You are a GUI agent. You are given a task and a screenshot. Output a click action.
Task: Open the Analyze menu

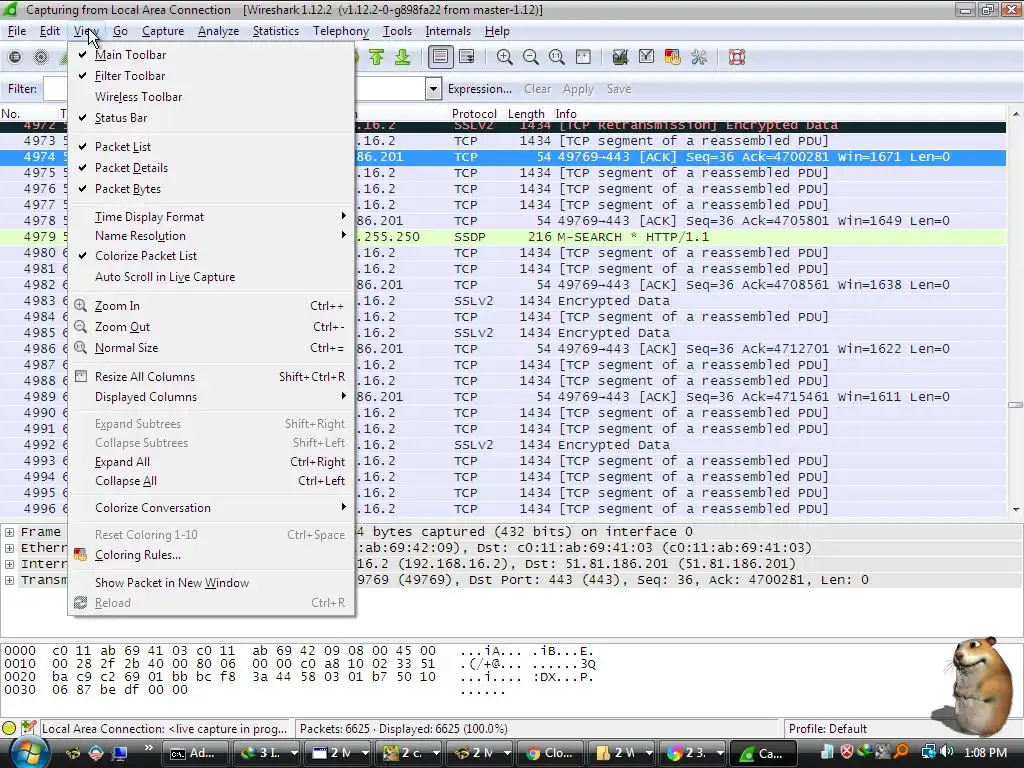click(x=218, y=31)
